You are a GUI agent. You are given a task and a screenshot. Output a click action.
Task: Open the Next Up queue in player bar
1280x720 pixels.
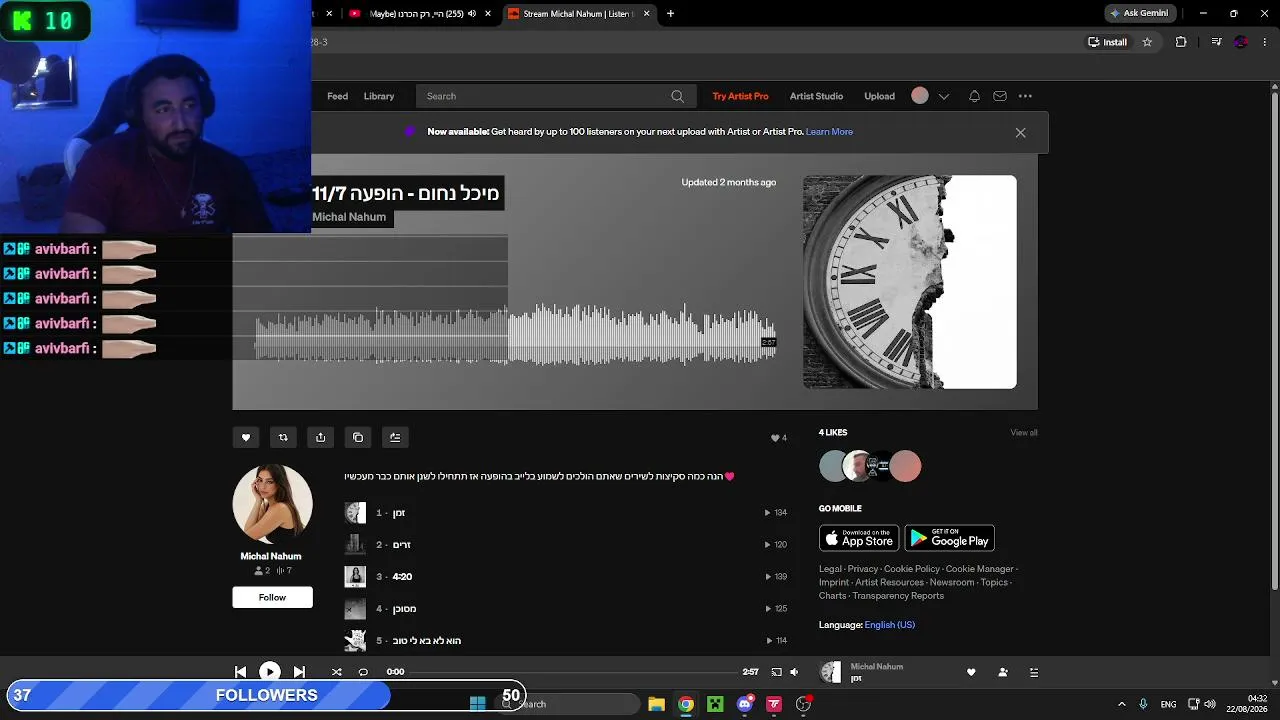[x=1034, y=672]
